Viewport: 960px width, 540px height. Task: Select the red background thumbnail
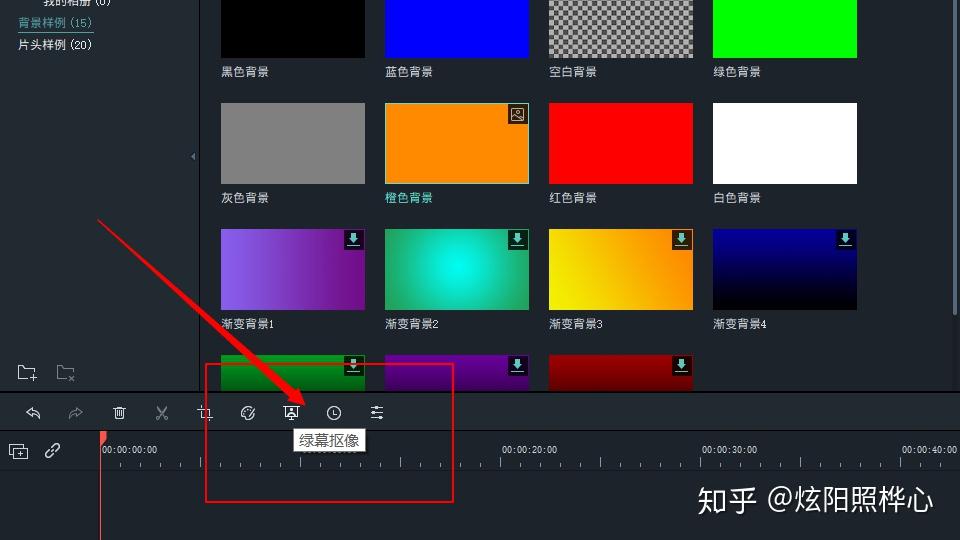[x=621, y=143]
